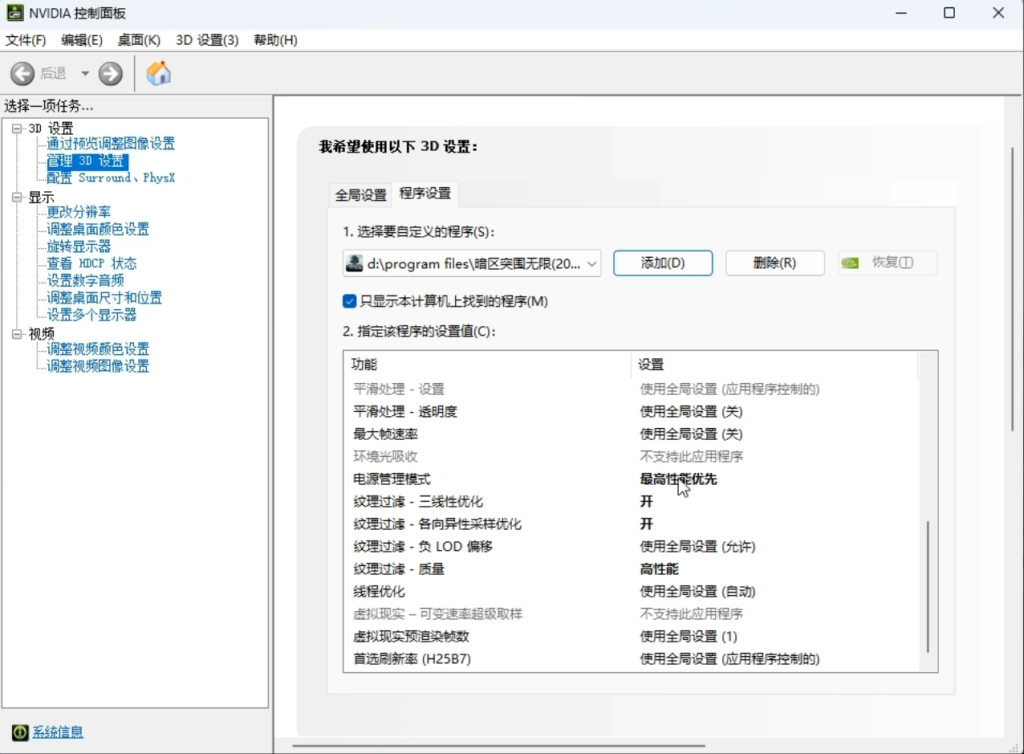Viewport: 1024px width, 754px height.
Task: Collapse the 视频 tree node
Action: coord(17,334)
